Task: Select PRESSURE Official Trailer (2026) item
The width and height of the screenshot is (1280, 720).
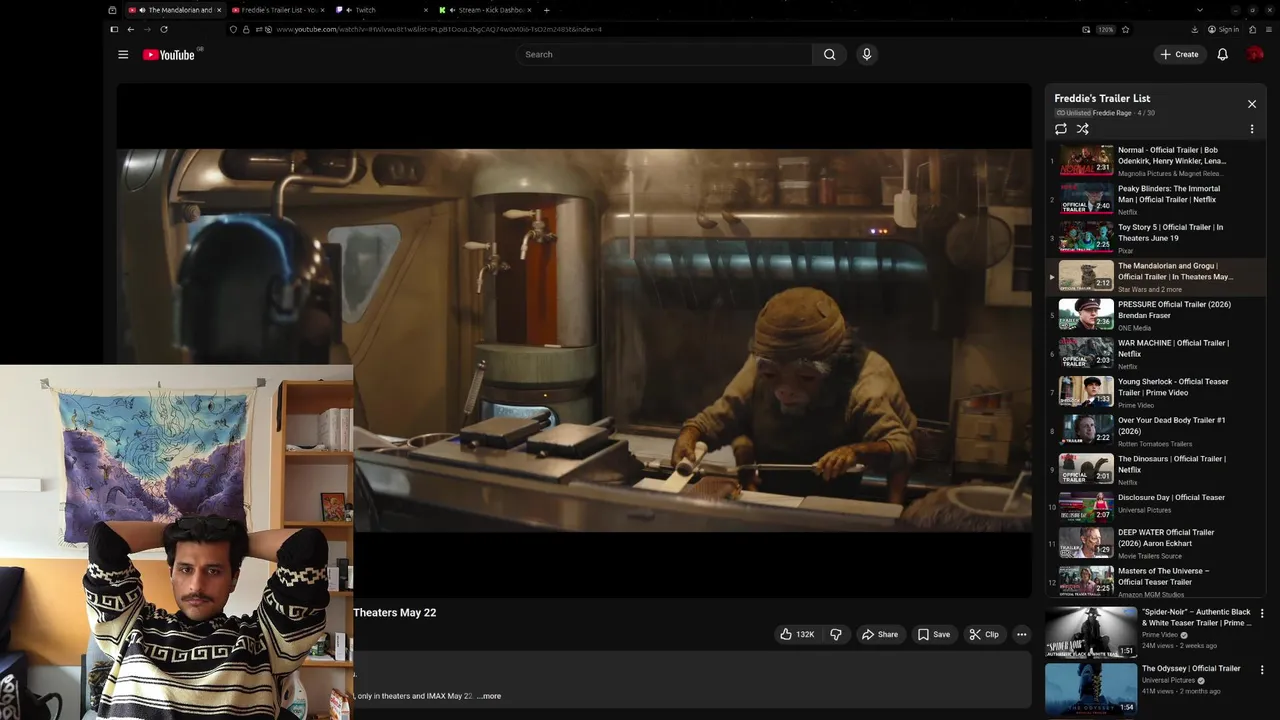Action: [1155, 315]
